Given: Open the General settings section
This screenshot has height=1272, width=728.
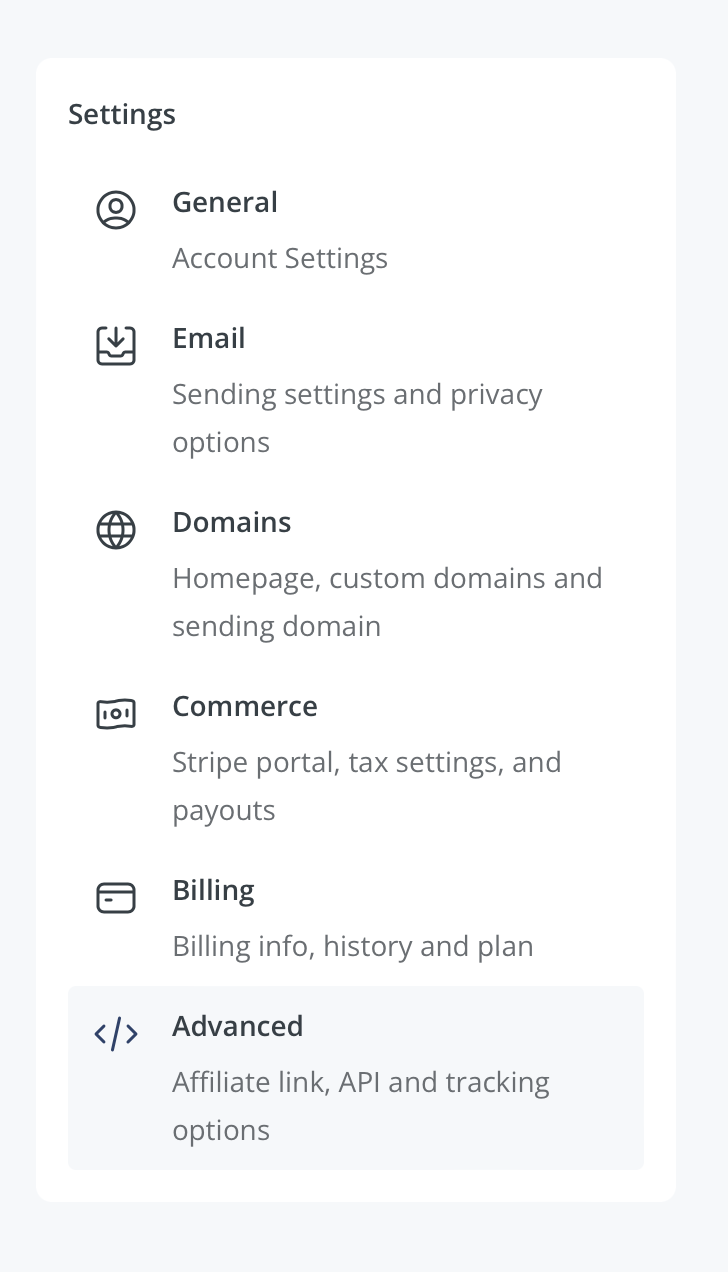Looking at the screenshot, I should [356, 230].
